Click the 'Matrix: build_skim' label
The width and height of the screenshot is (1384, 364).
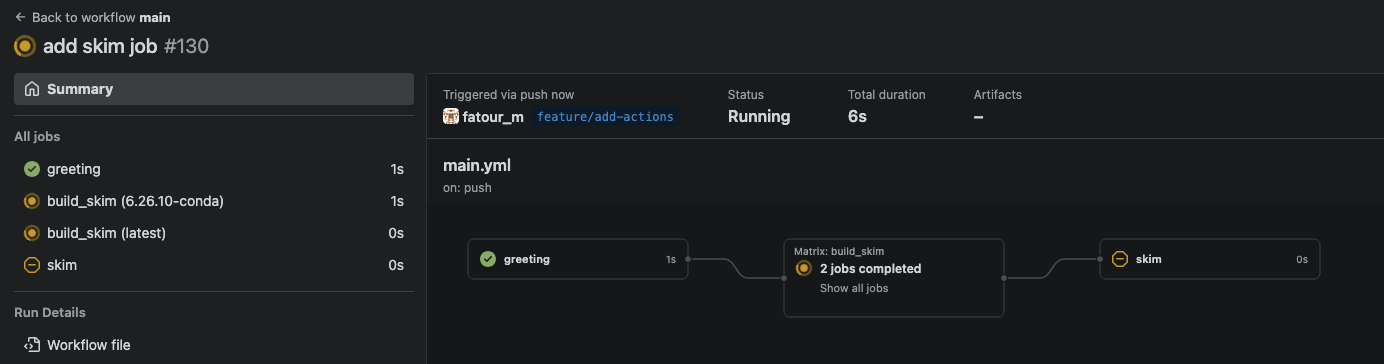839,251
